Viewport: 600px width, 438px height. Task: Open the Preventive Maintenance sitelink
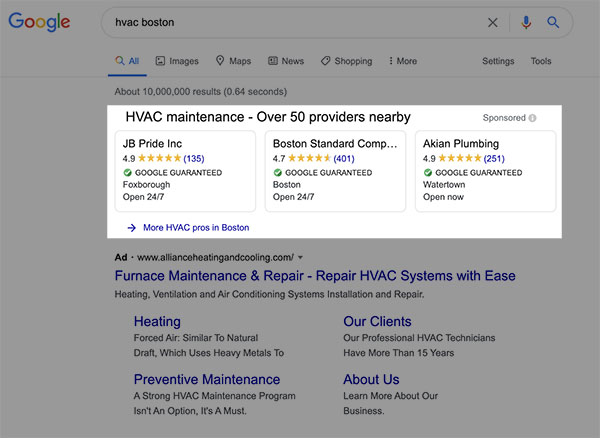(x=207, y=379)
